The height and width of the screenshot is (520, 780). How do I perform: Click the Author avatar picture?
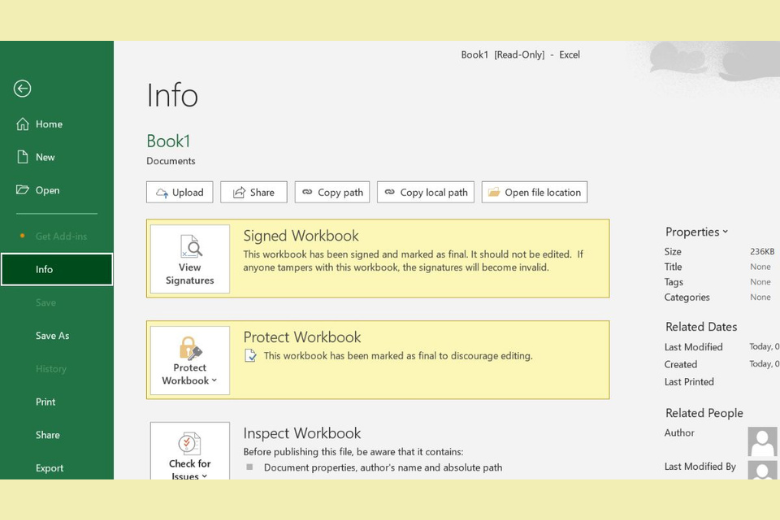click(x=762, y=441)
